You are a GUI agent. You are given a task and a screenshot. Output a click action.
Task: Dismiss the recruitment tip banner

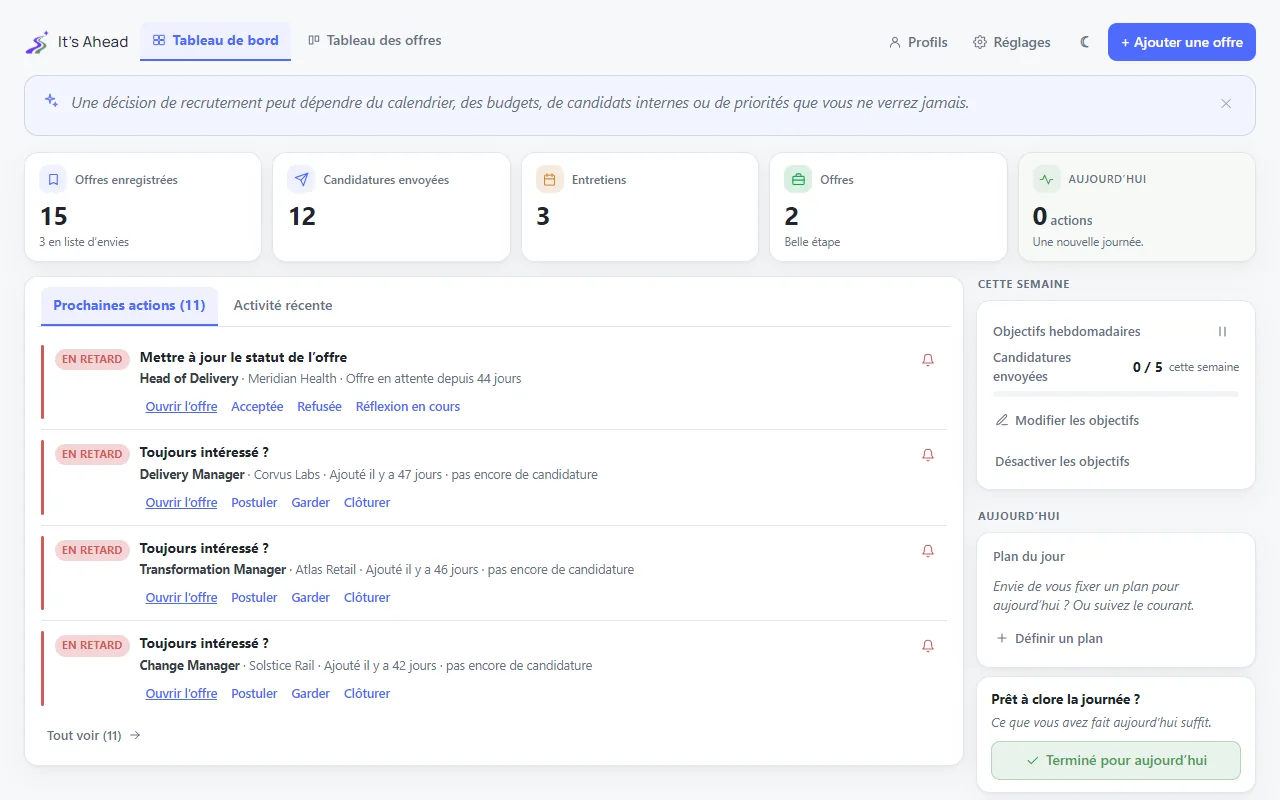[x=1226, y=103]
